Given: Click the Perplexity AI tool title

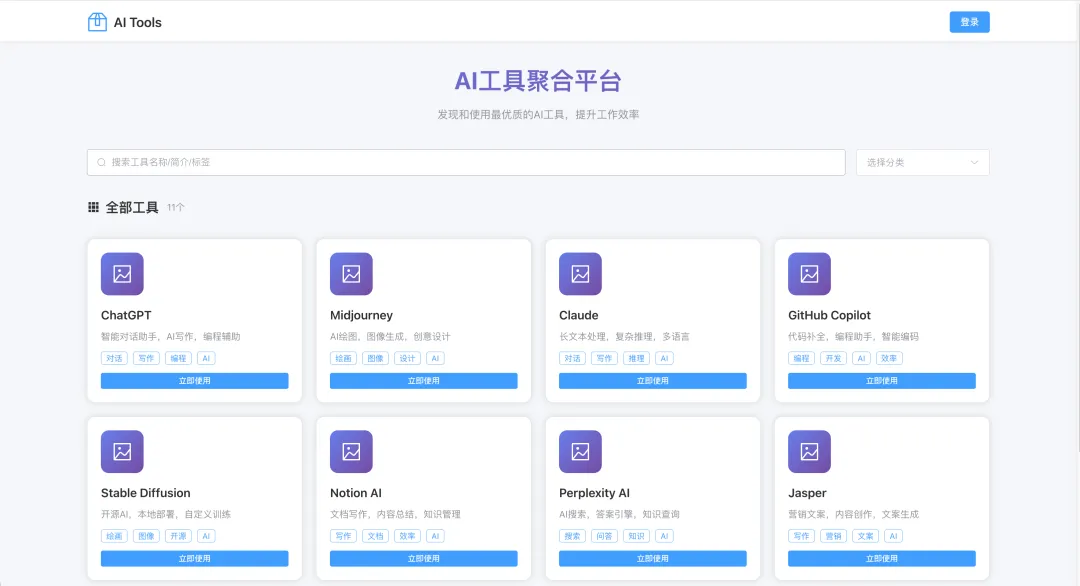Looking at the screenshot, I should (x=594, y=493).
